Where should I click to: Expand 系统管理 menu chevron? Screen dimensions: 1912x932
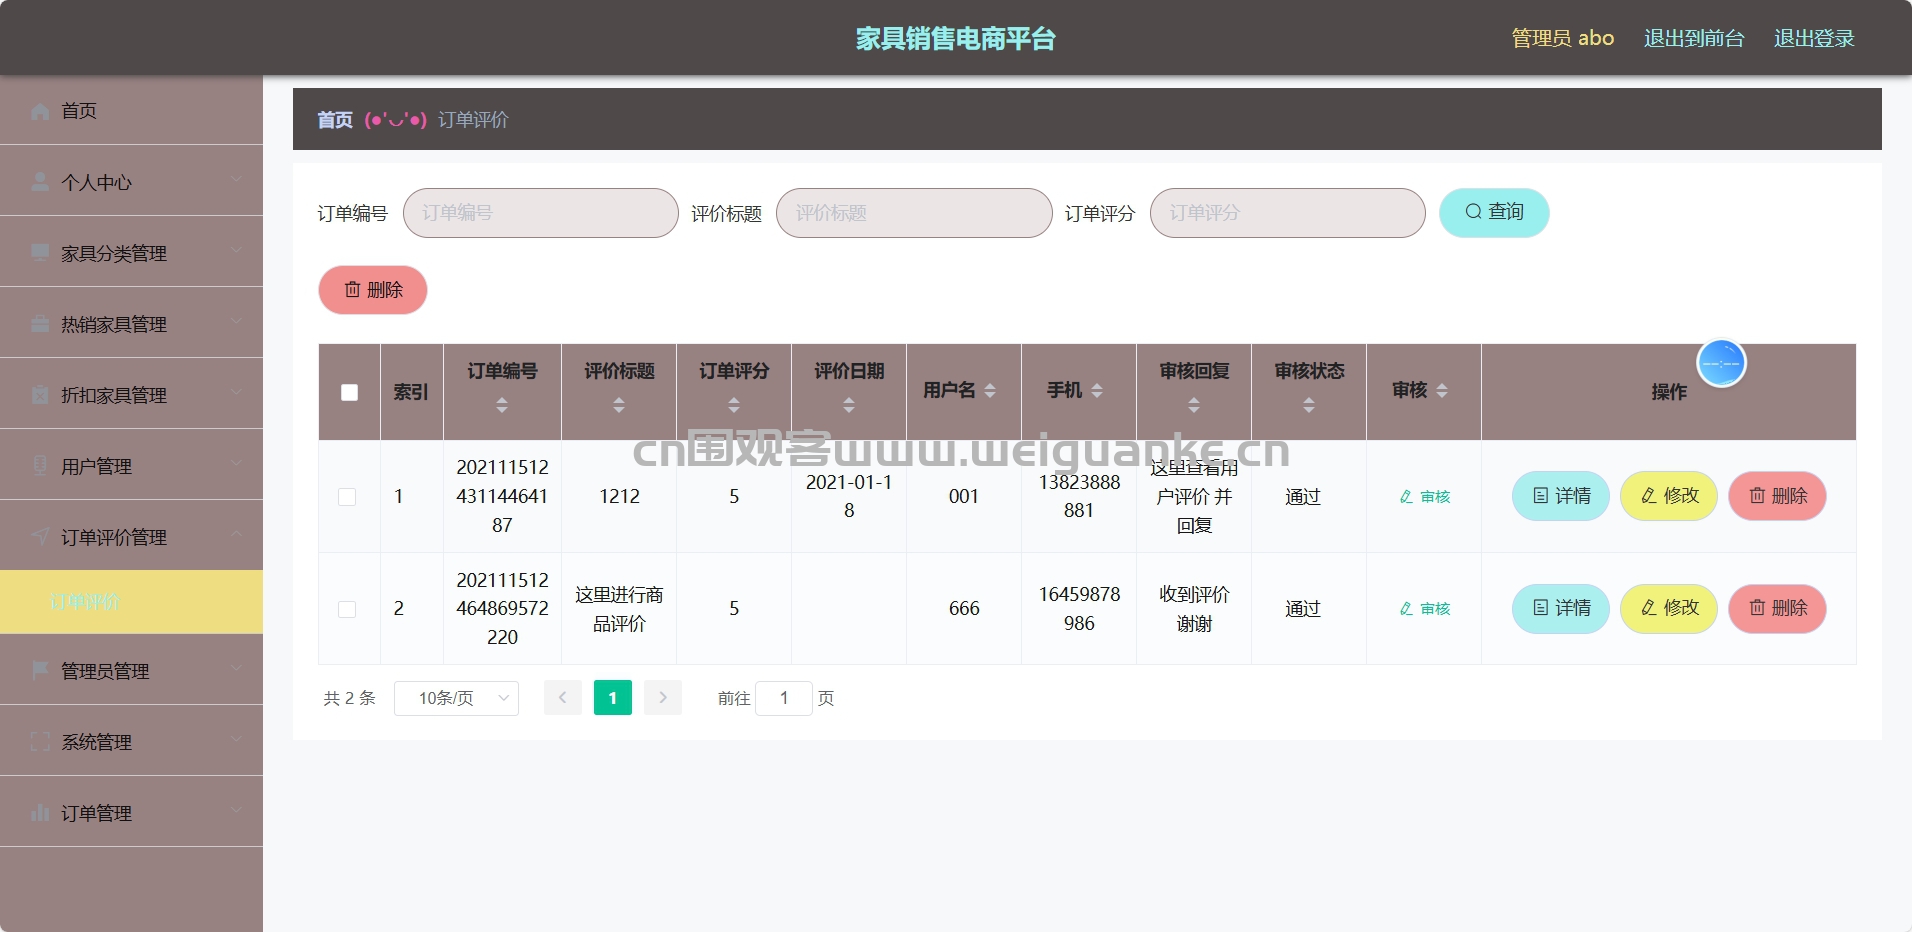pyautogui.click(x=236, y=739)
